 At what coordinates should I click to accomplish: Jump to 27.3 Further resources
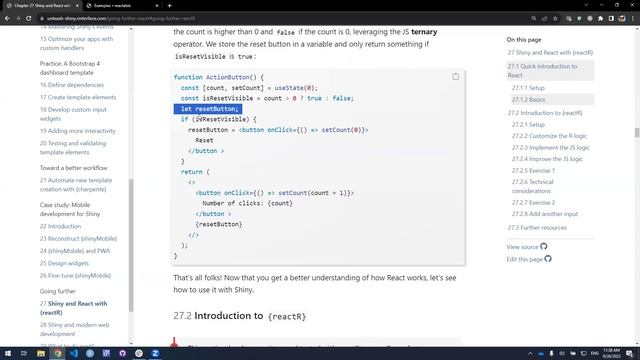pyautogui.click(x=537, y=227)
